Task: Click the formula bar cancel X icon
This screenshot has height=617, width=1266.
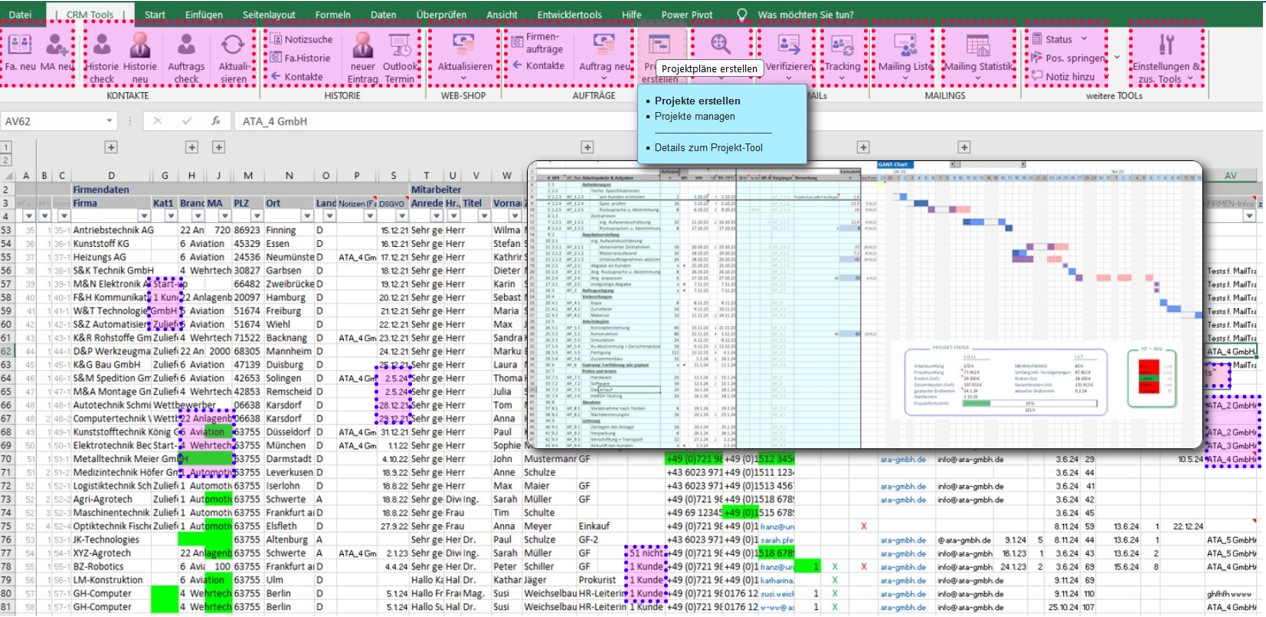Action: [x=157, y=121]
